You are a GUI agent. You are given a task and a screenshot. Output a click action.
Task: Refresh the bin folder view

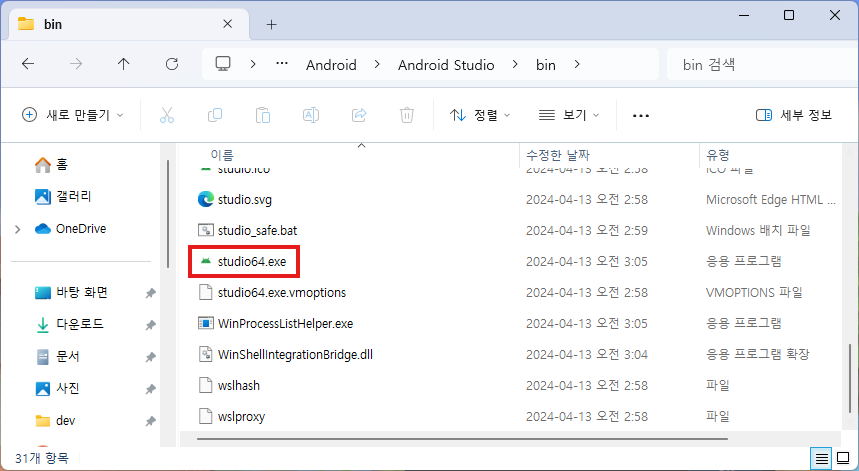pyautogui.click(x=172, y=64)
